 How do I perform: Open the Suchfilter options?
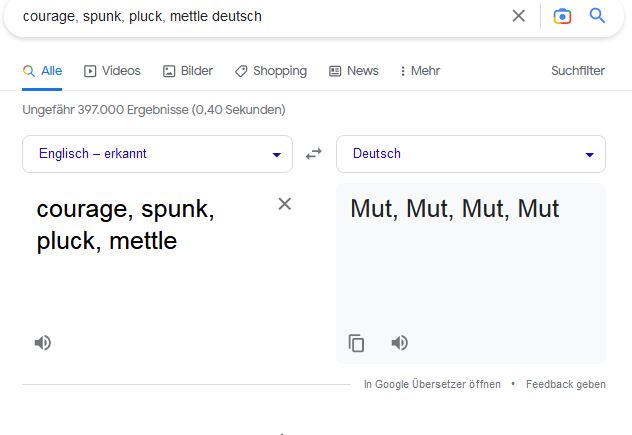pyautogui.click(x=577, y=71)
